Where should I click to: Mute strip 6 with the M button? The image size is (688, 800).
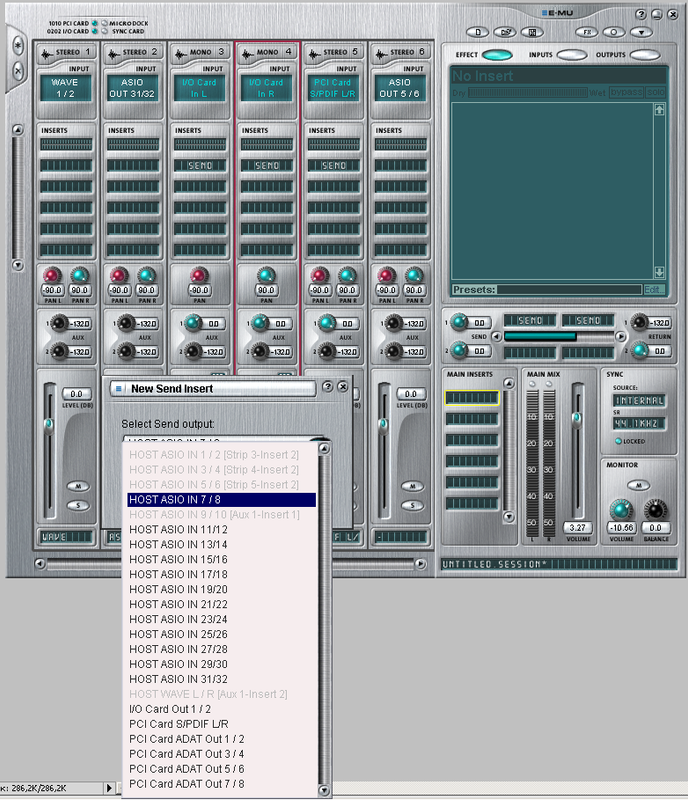tap(412, 486)
